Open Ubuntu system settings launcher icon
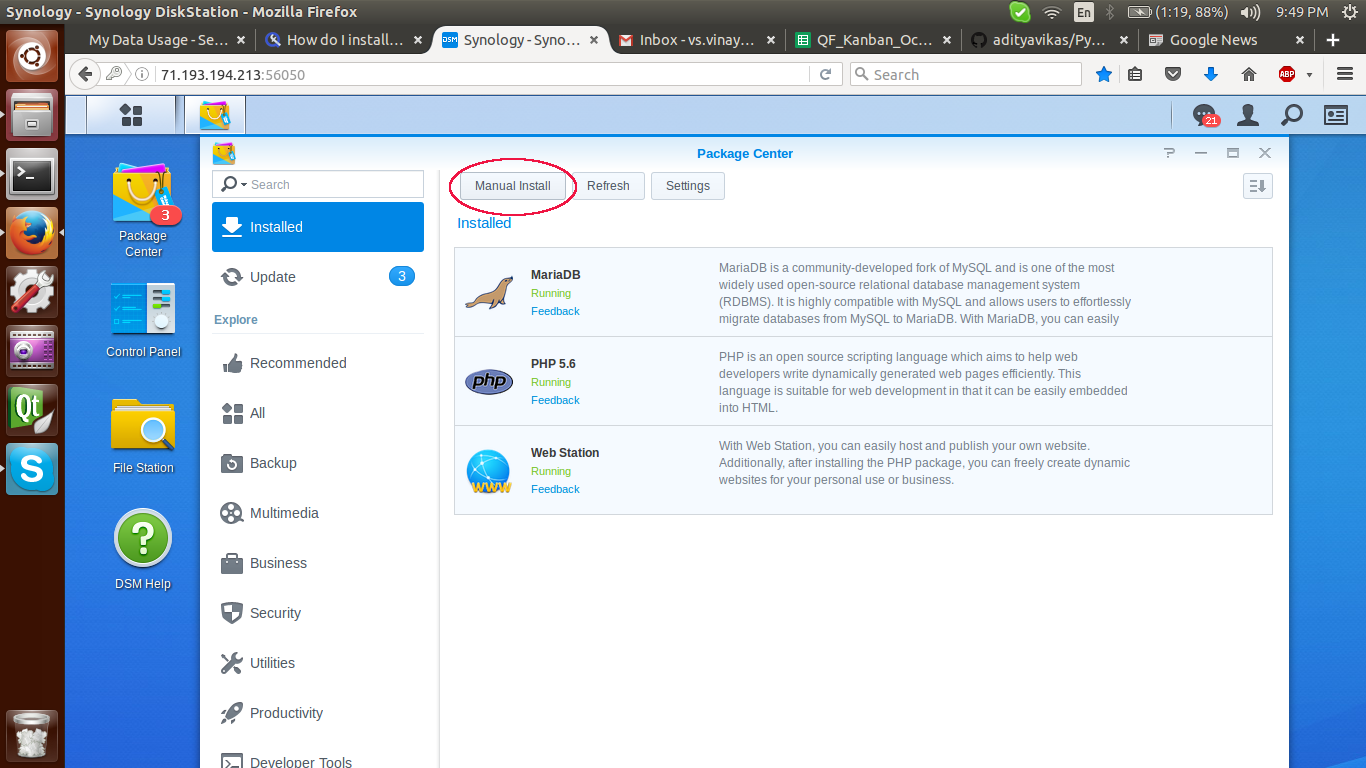This screenshot has width=1366, height=768. point(32,292)
